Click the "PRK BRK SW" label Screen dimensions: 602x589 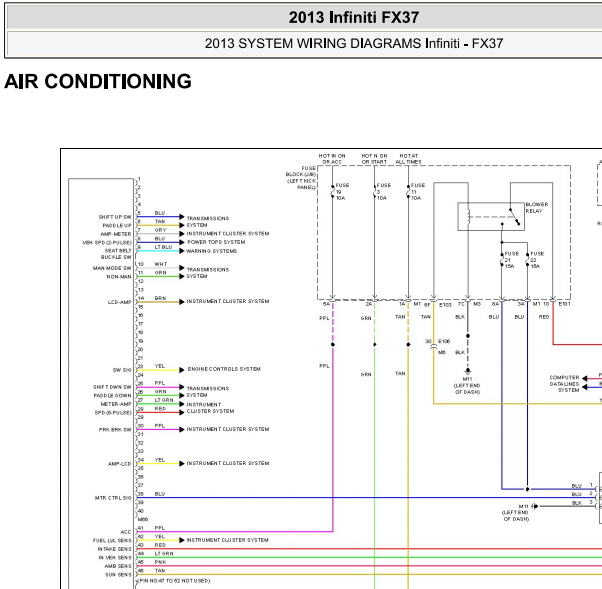coord(115,430)
